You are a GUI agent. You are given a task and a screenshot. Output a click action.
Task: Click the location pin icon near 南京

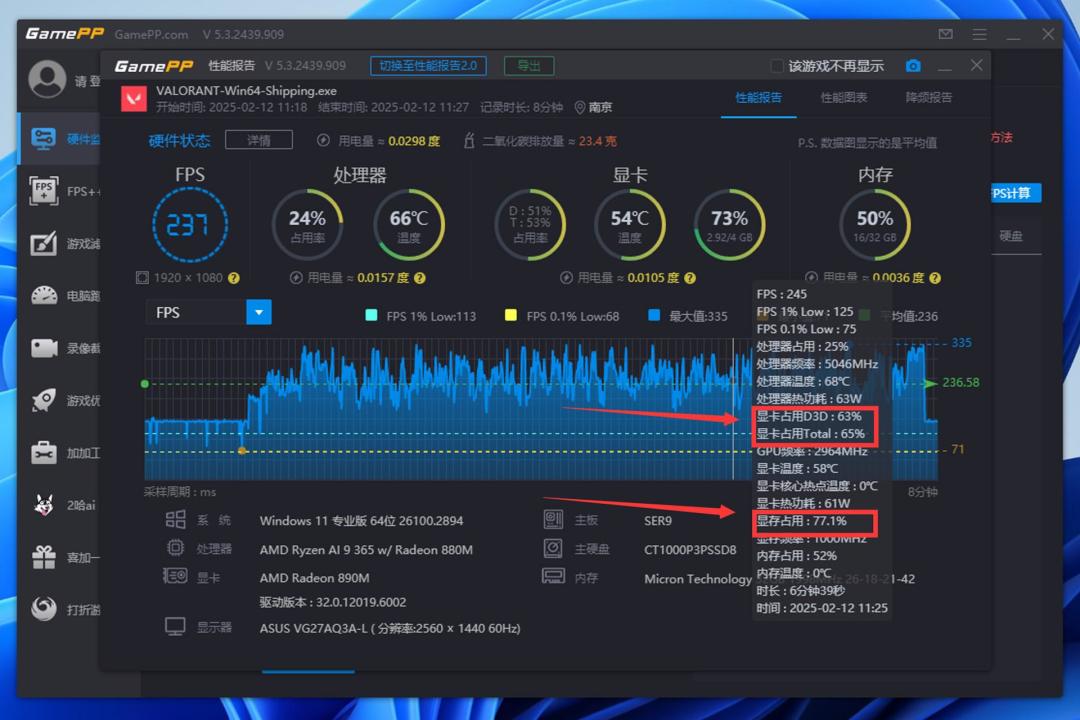coord(580,107)
